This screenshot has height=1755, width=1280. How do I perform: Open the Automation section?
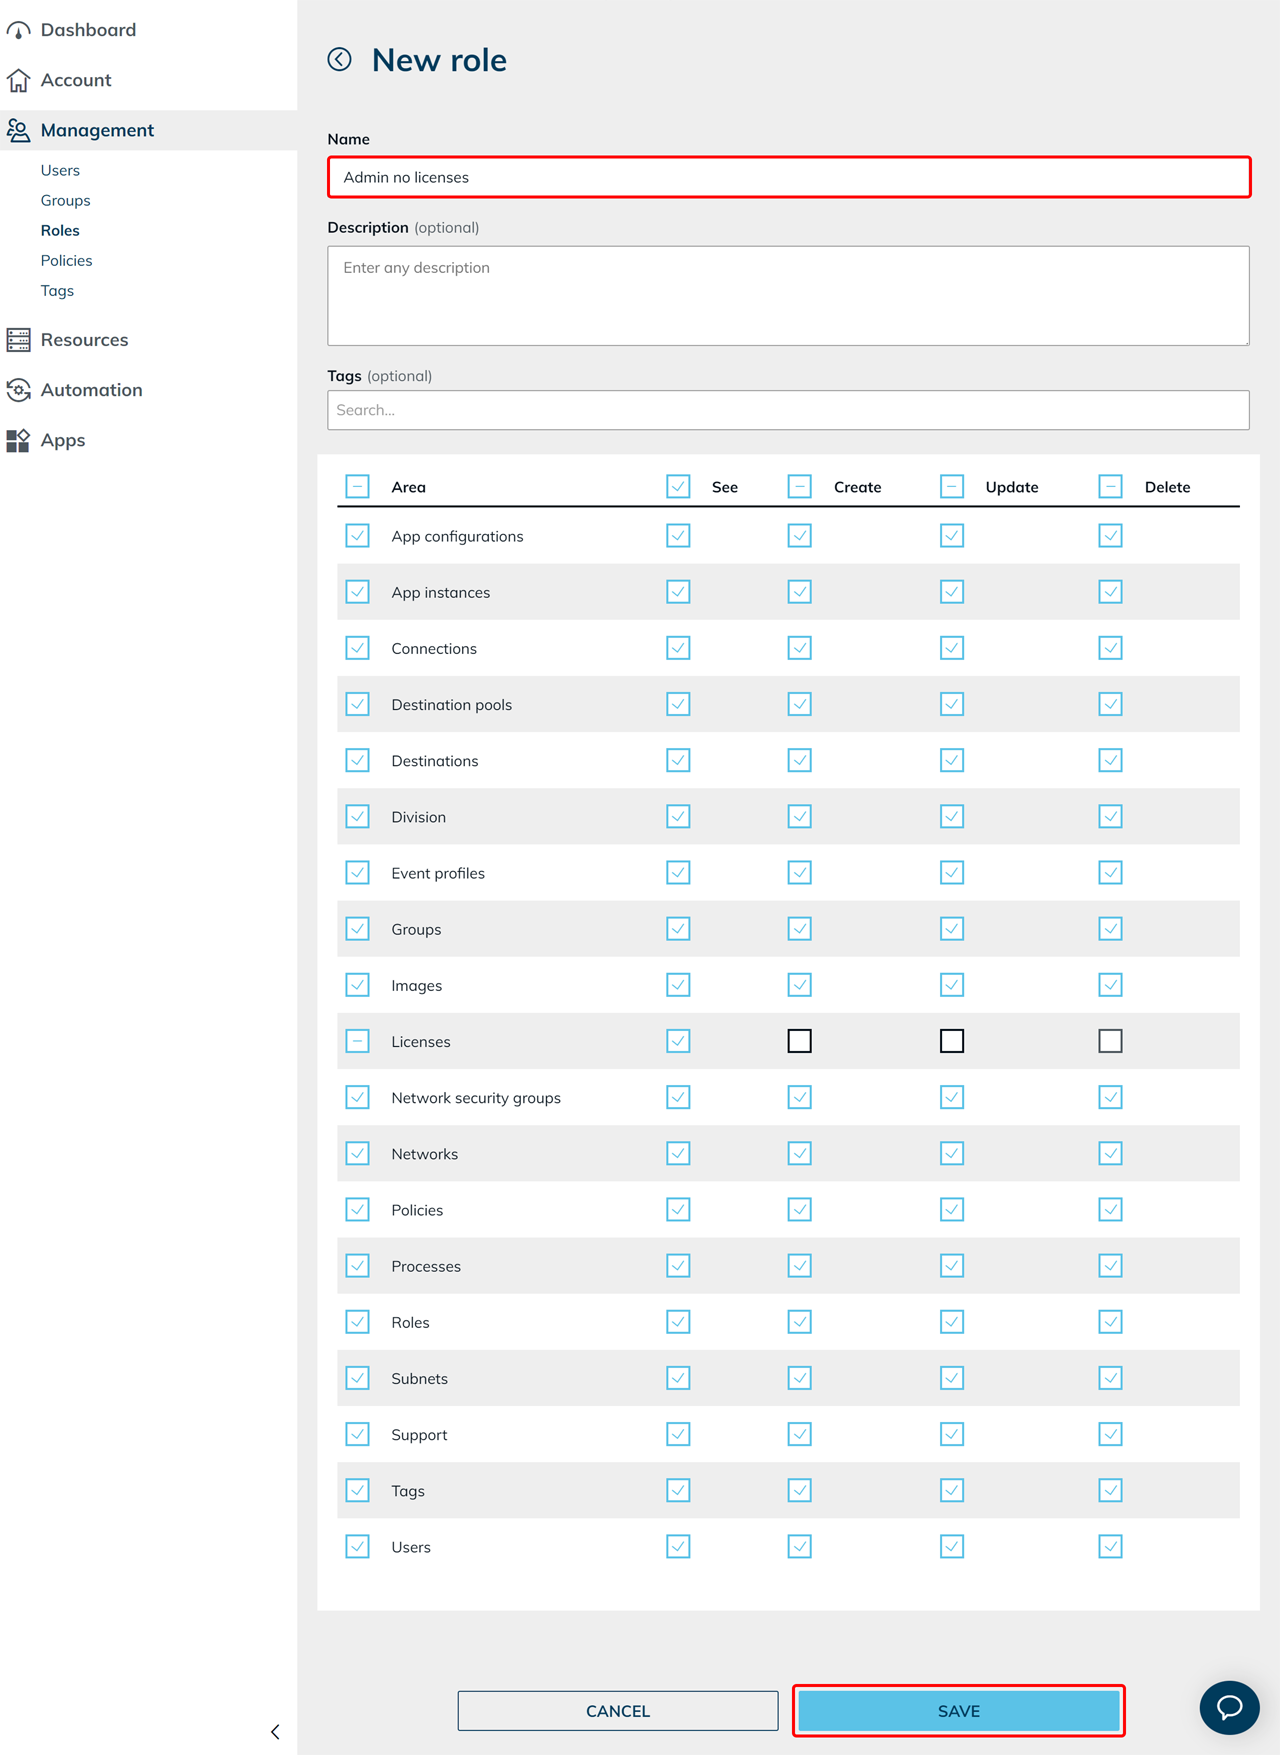pyautogui.click(x=91, y=390)
